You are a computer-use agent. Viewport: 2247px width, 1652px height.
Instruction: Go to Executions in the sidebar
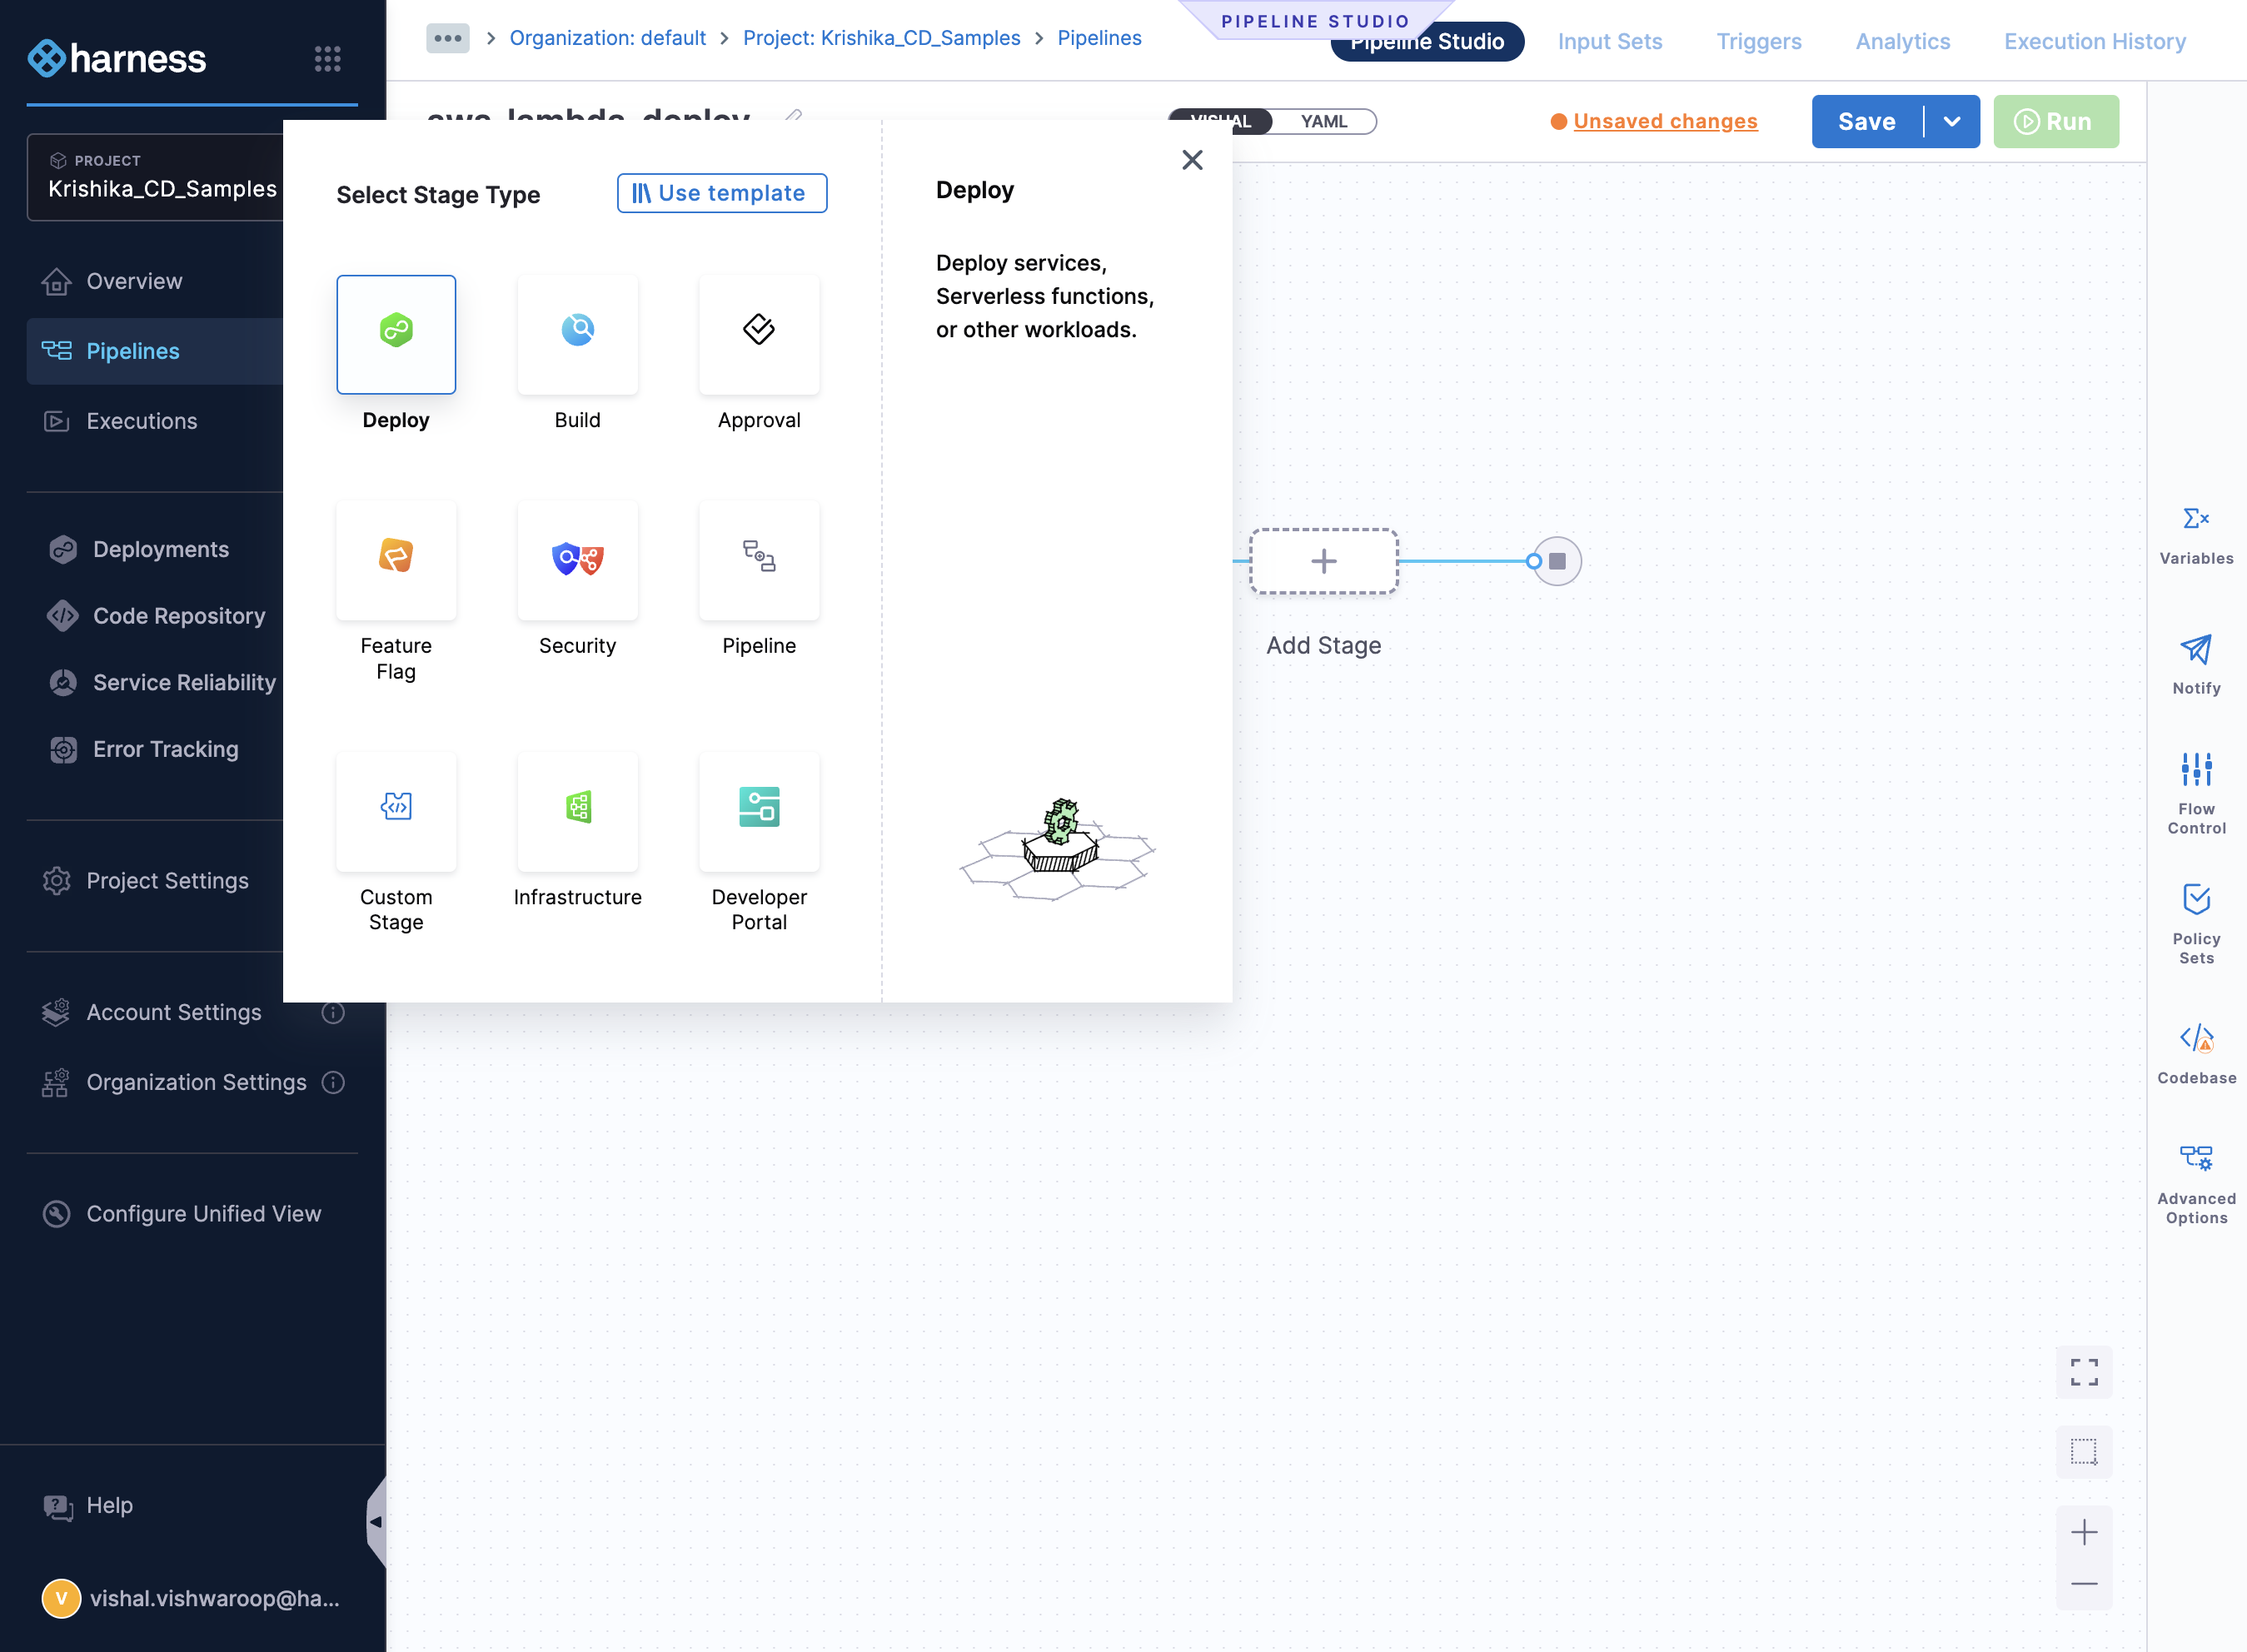(142, 421)
